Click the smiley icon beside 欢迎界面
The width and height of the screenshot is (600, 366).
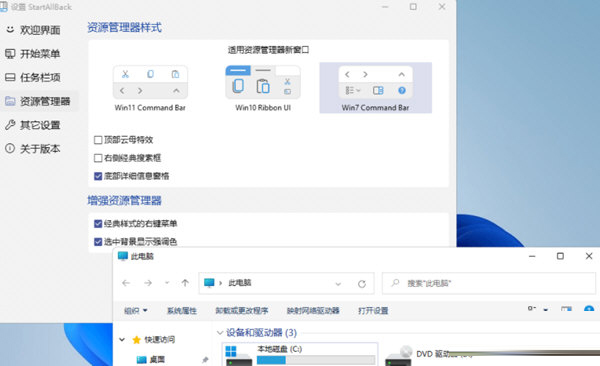10,29
